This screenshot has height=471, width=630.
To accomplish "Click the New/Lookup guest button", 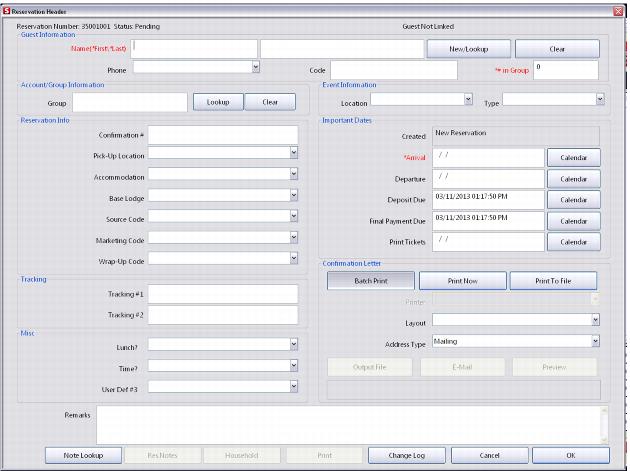I will click(468, 49).
